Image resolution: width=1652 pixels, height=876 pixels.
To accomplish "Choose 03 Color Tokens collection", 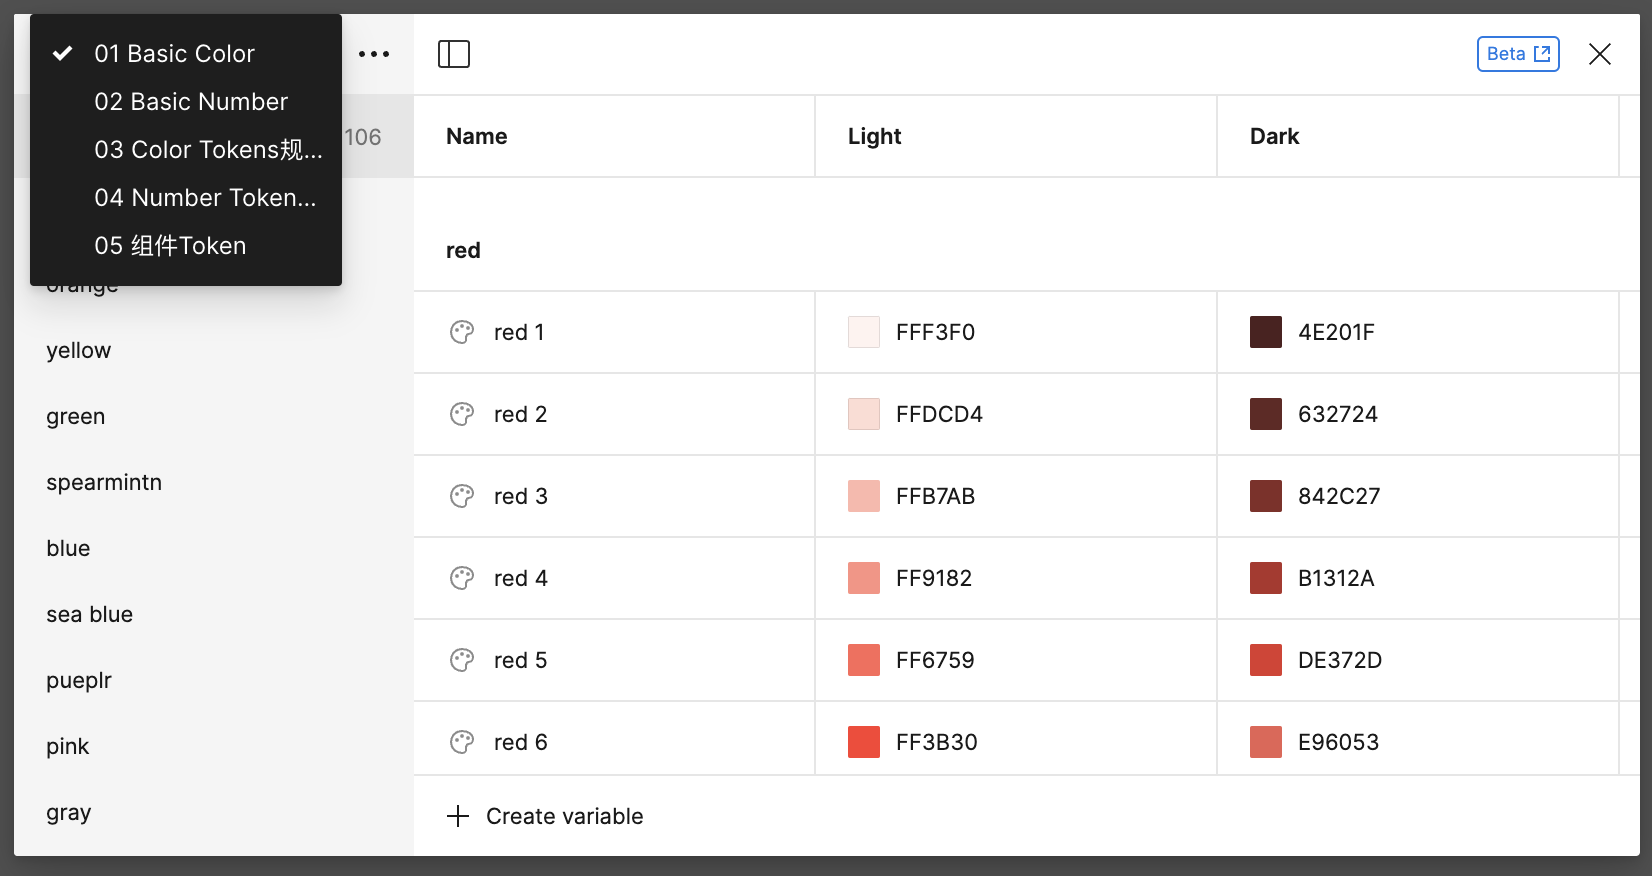I will pyautogui.click(x=208, y=150).
